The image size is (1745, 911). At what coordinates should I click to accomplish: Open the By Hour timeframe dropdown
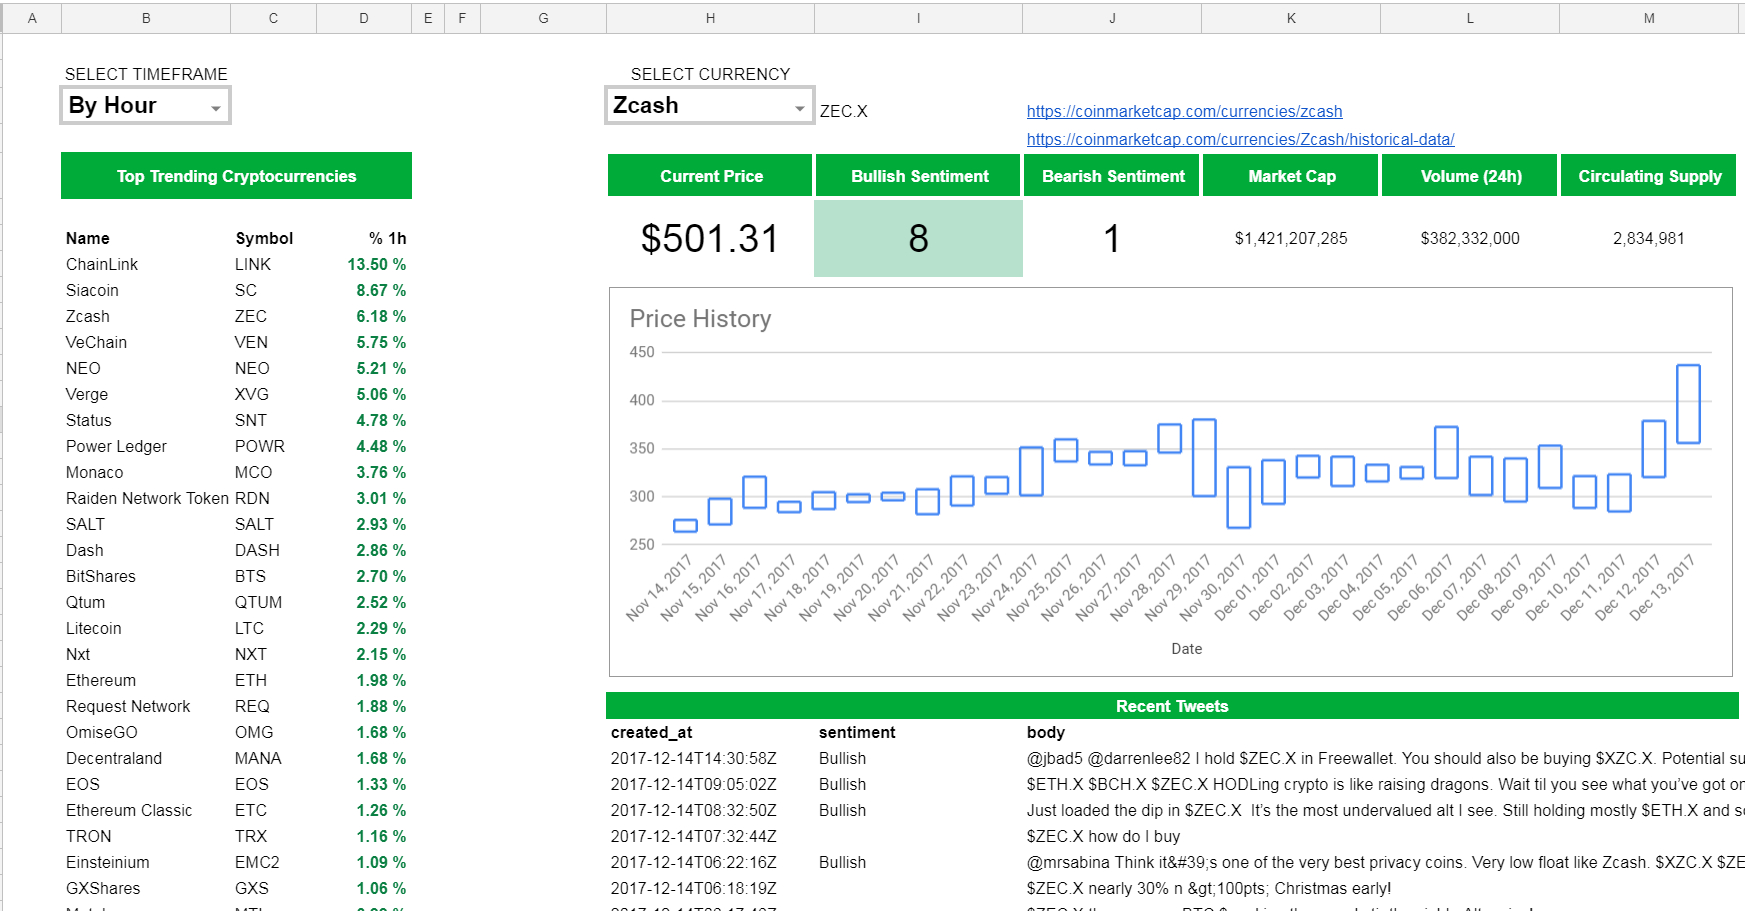[146, 106]
